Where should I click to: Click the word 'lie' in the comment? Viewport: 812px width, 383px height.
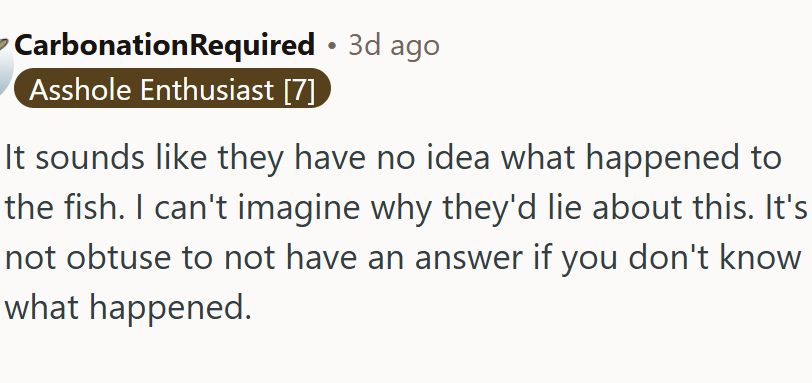(x=562, y=207)
